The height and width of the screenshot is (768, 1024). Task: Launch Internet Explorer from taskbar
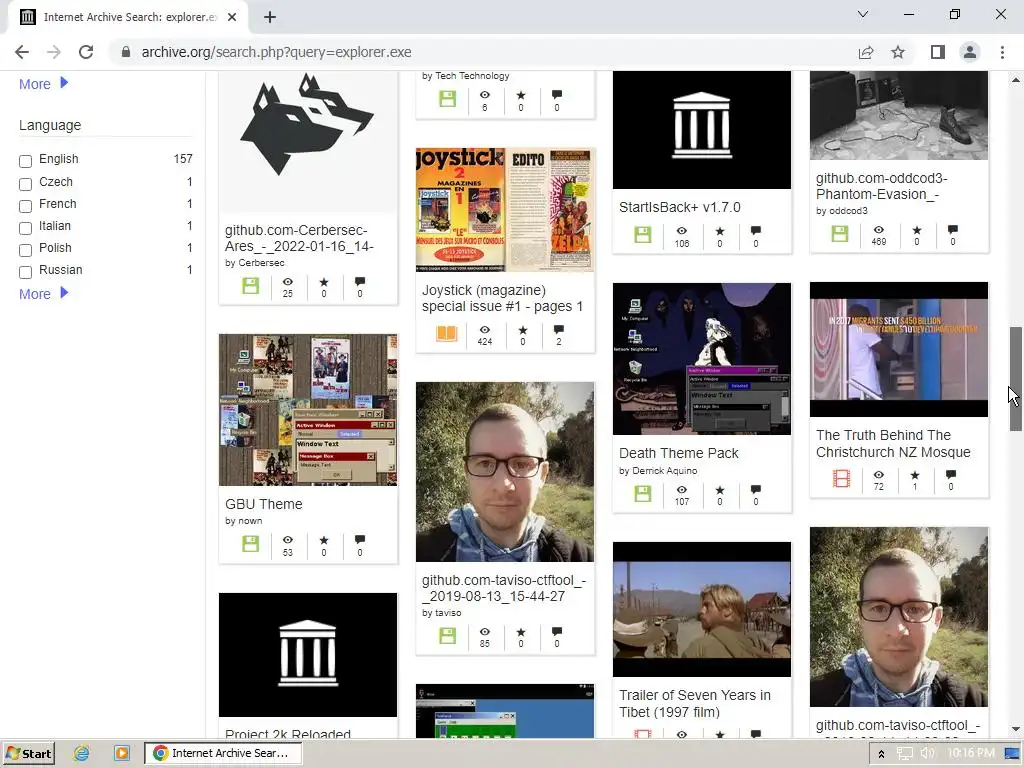coord(82,753)
